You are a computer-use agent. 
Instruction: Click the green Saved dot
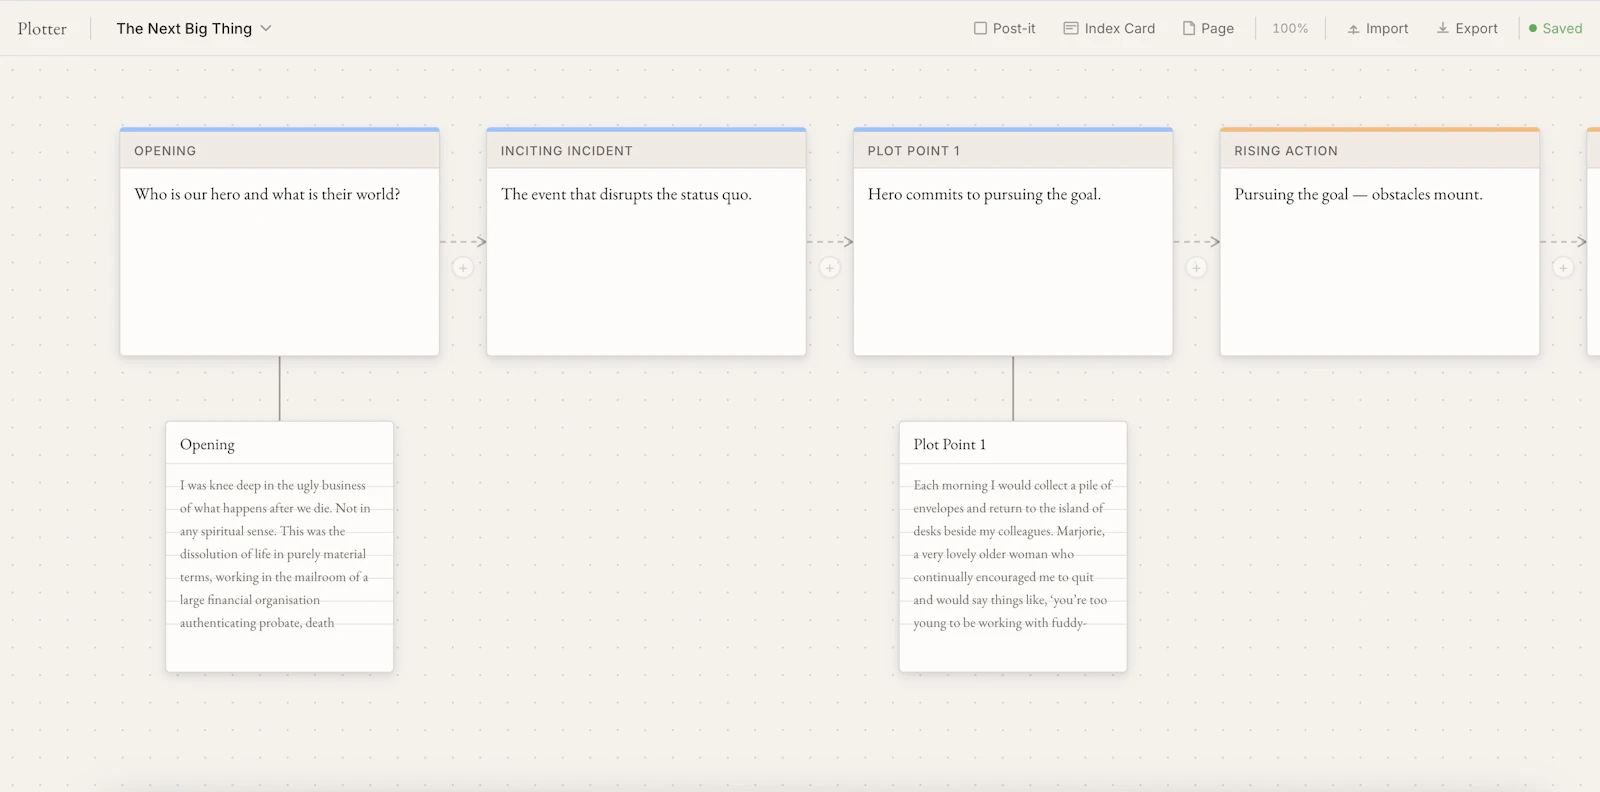coord(1533,28)
